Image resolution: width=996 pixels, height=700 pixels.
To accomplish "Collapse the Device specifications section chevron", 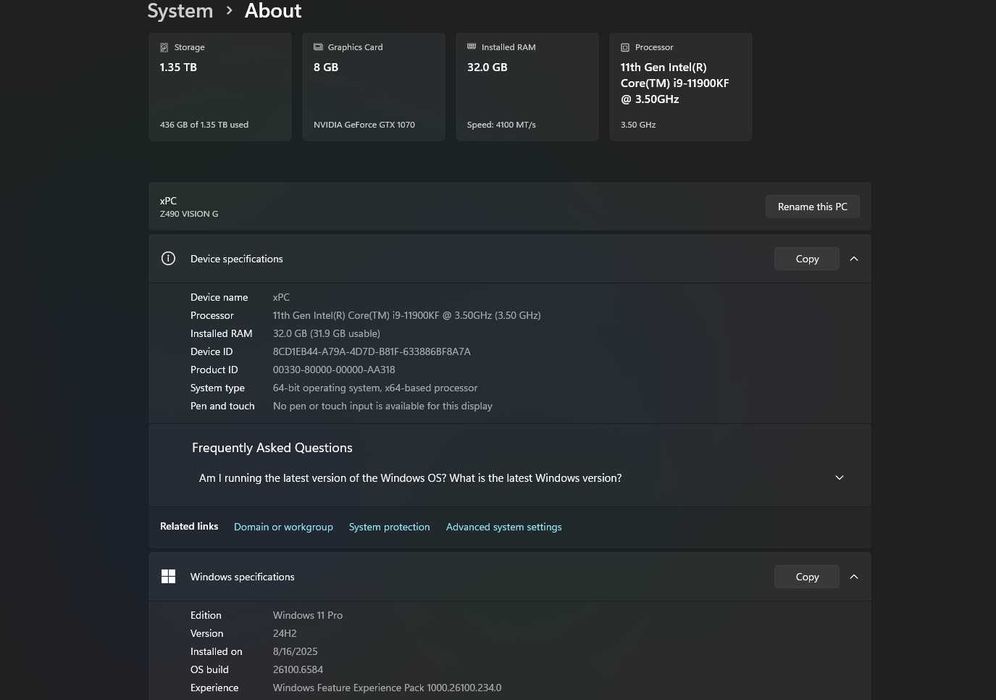I will pos(854,258).
